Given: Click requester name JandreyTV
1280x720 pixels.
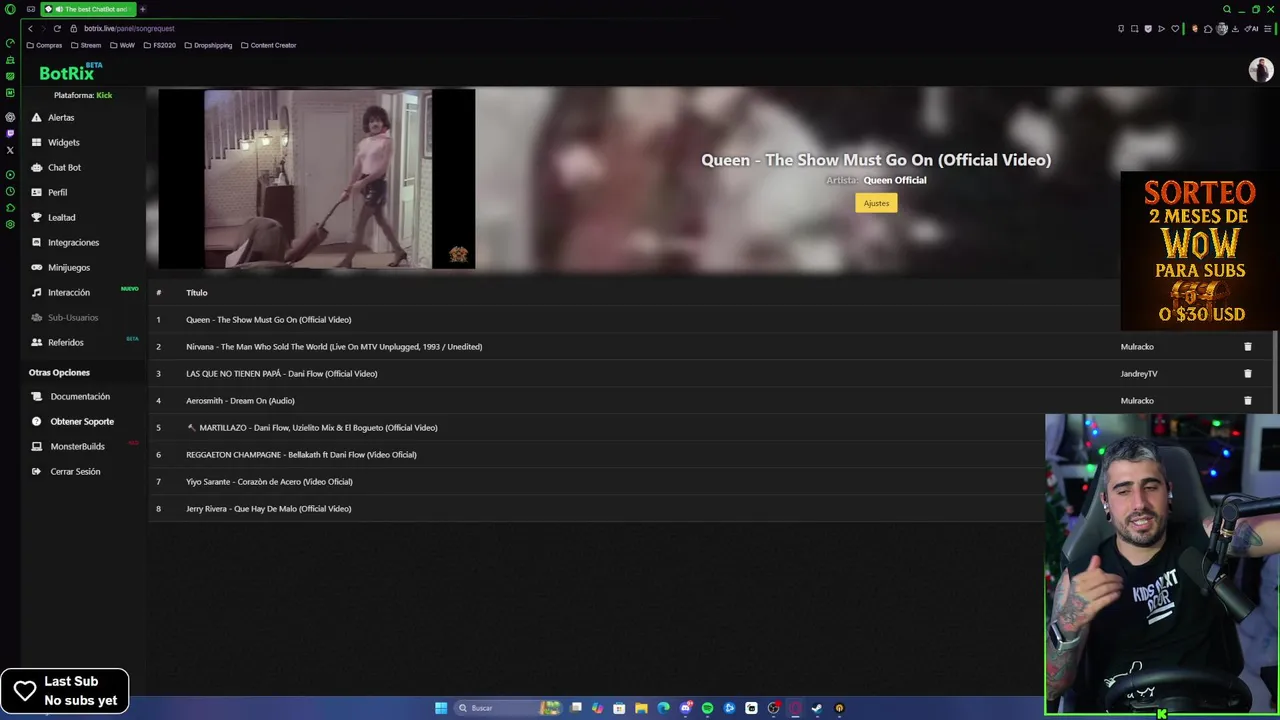Looking at the screenshot, I should [1139, 374].
